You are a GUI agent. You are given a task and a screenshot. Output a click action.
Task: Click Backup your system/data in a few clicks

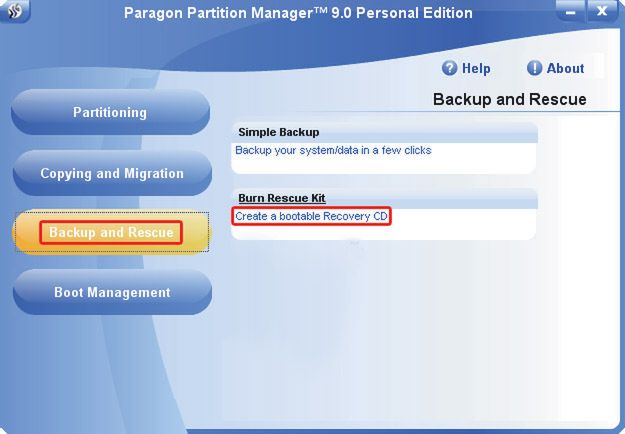point(333,150)
